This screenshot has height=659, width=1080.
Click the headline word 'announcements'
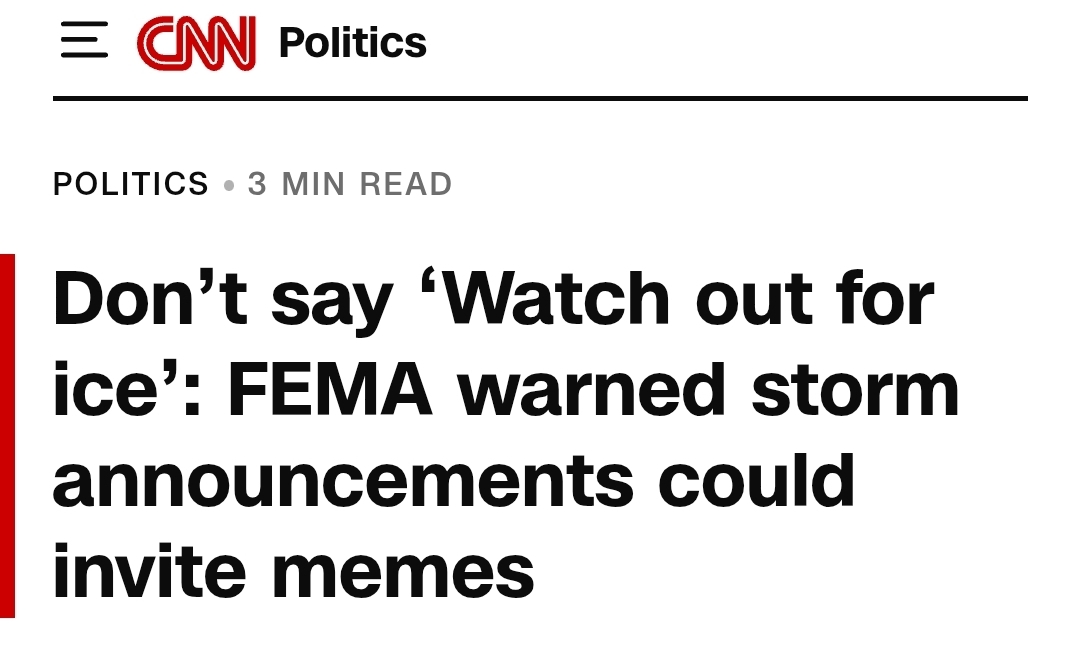342,481
